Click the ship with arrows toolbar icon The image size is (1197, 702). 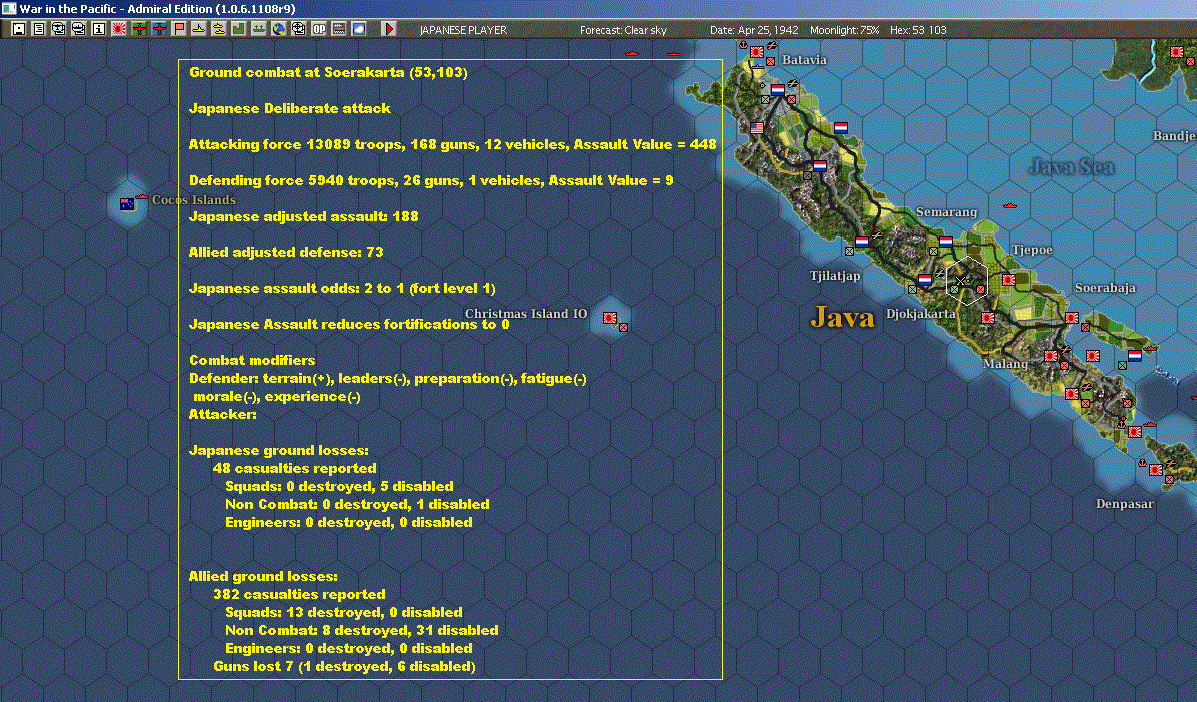[258, 29]
